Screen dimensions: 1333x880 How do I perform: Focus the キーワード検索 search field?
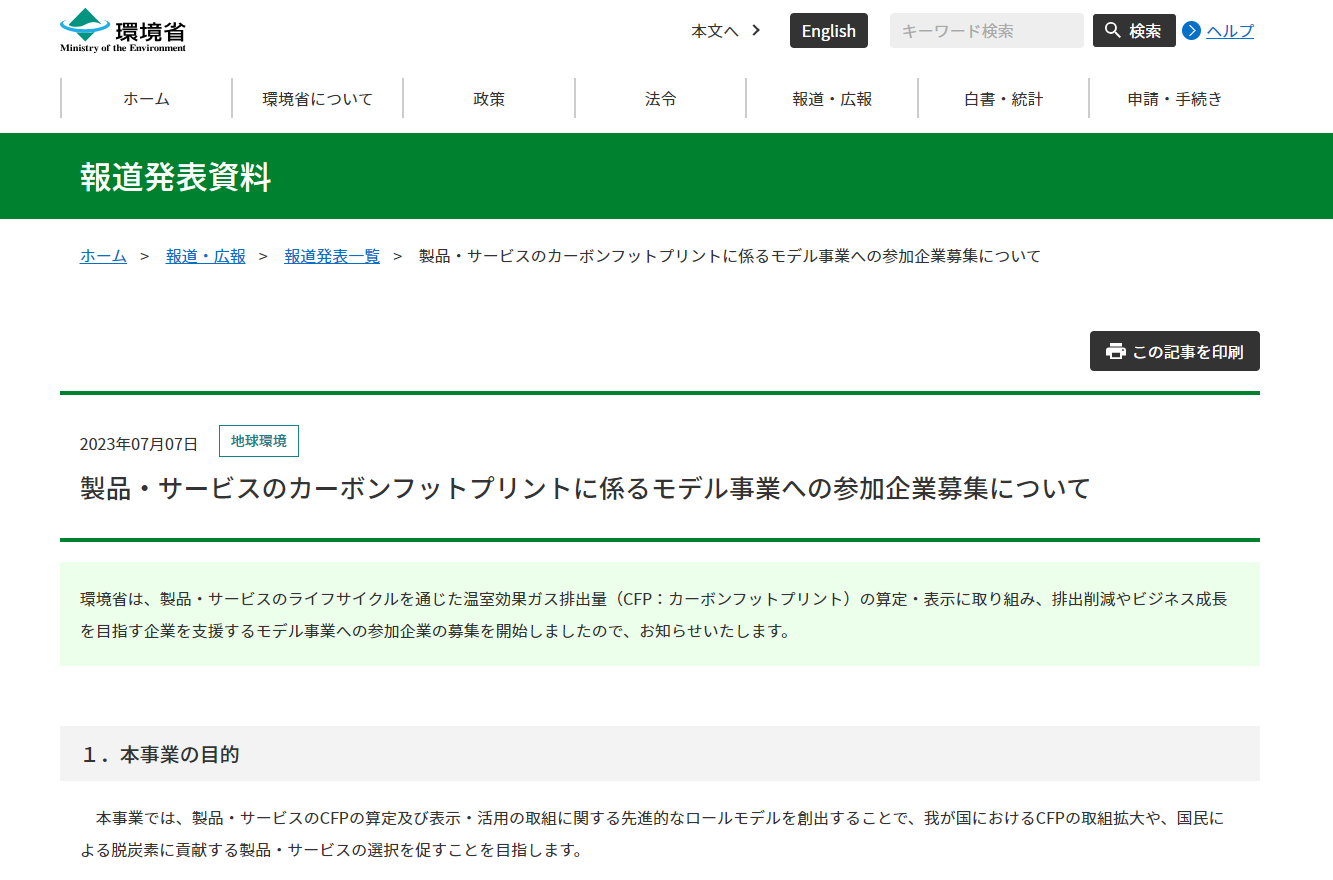[986, 31]
